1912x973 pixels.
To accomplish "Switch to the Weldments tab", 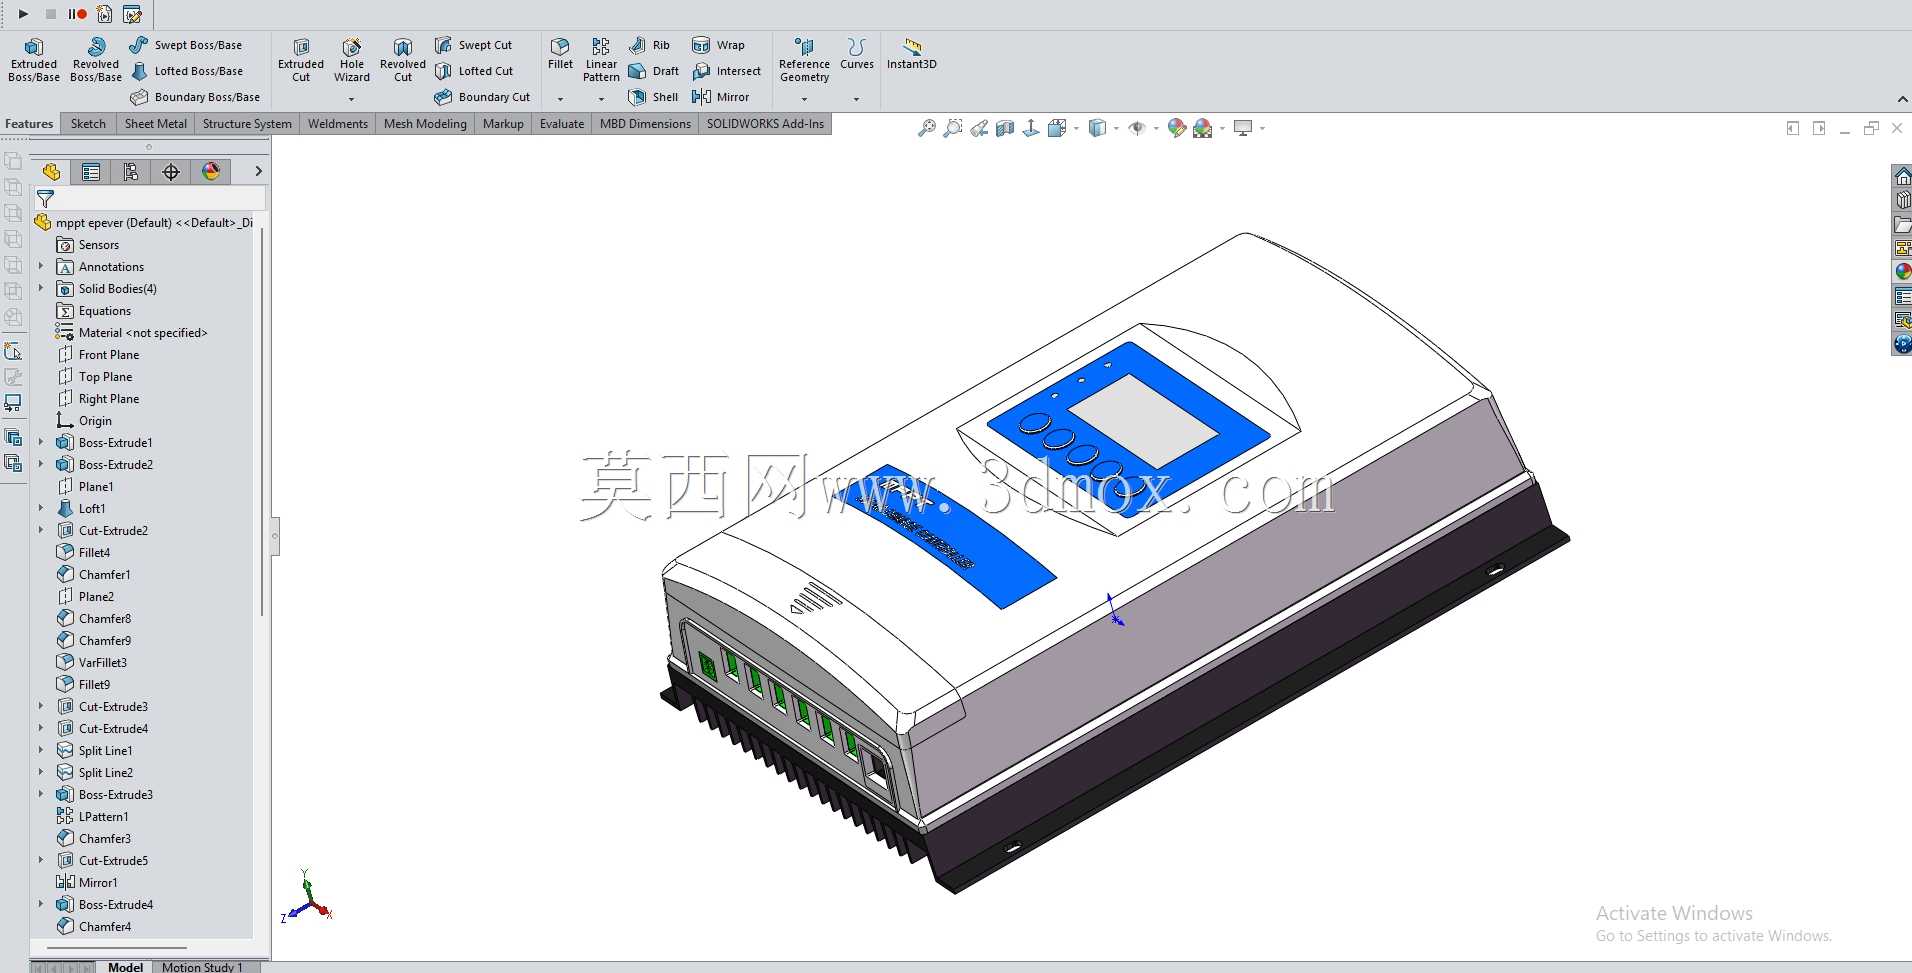I will [338, 124].
